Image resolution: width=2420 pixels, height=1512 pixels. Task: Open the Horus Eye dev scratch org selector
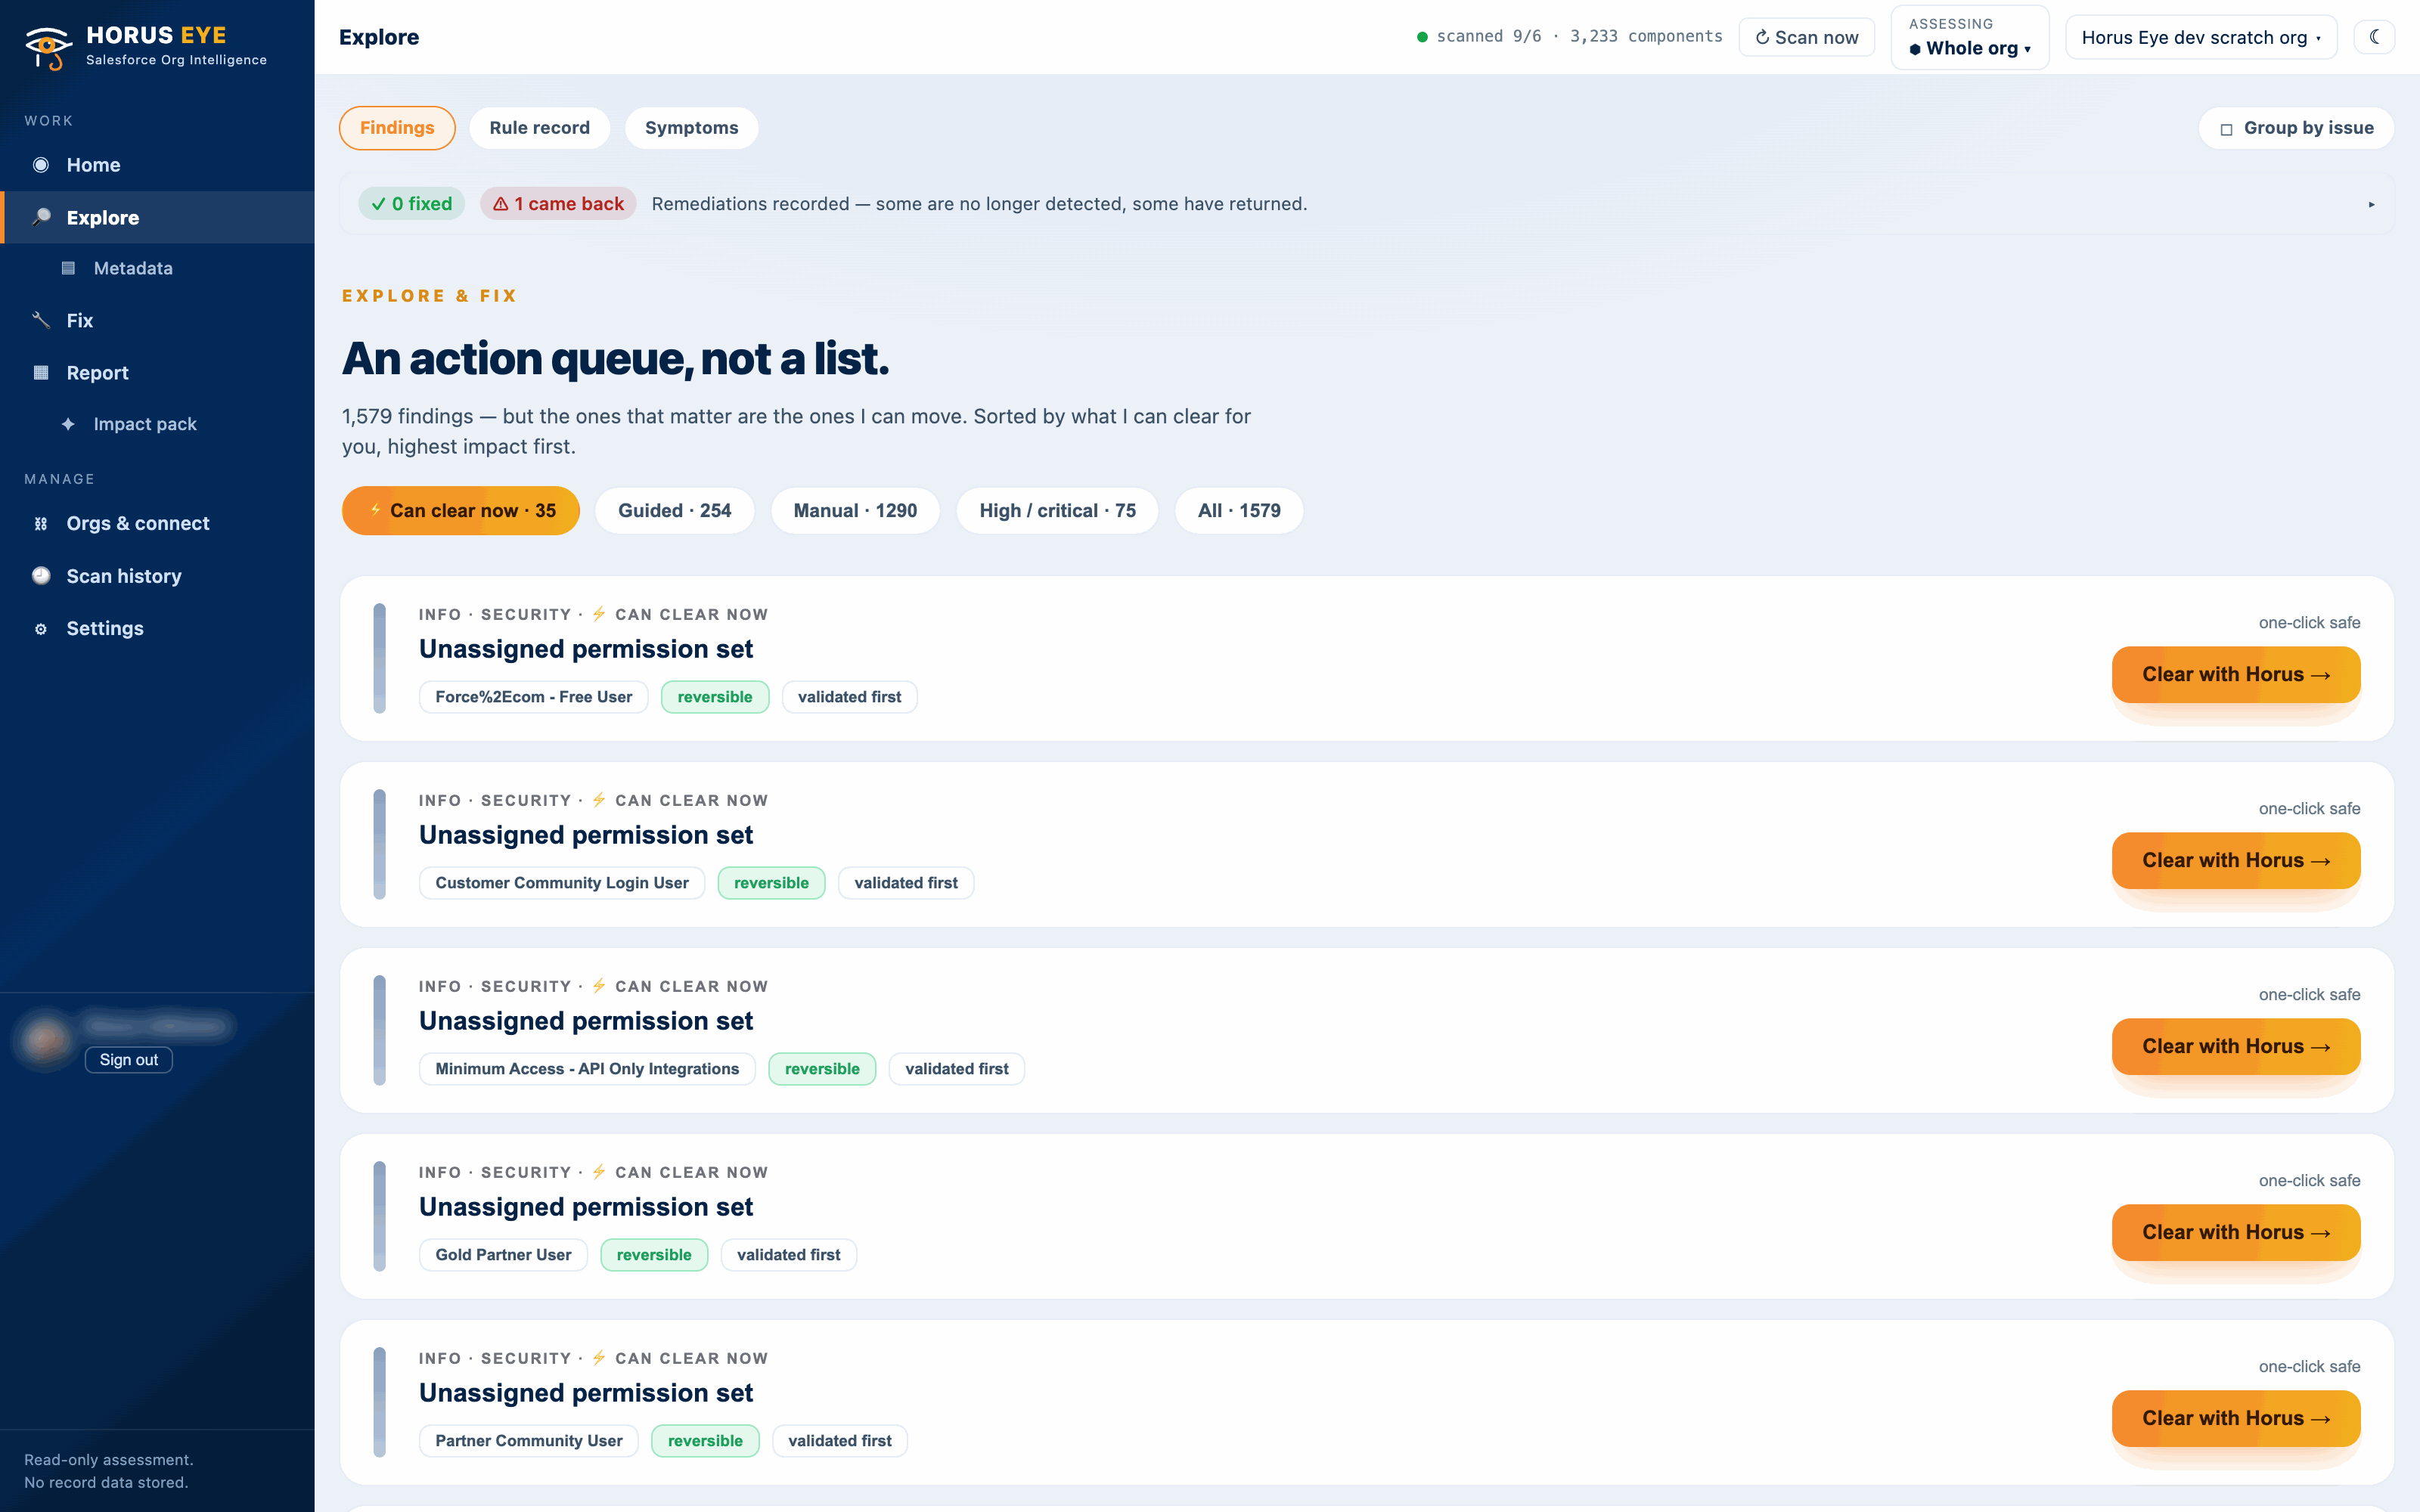pyautogui.click(x=2201, y=37)
